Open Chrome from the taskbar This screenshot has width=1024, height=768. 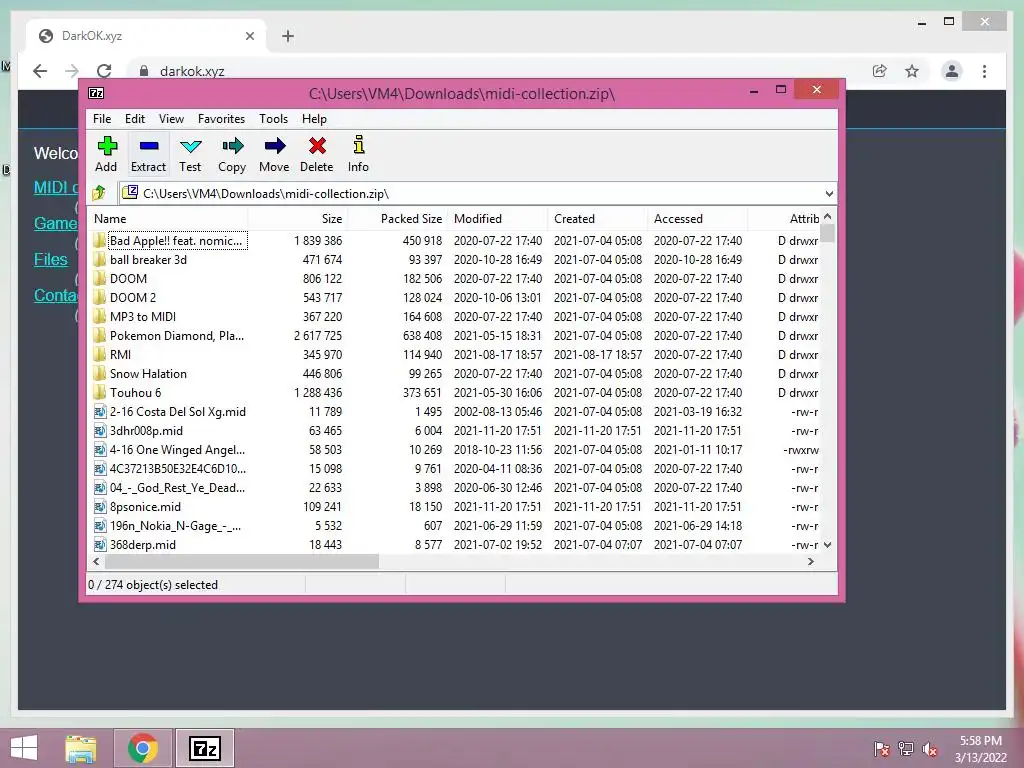[x=142, y=748]
